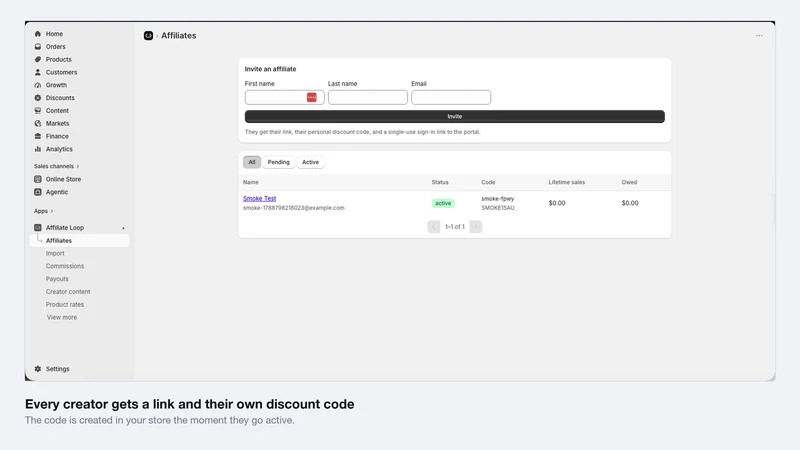Click the Agentic channel icon
This screenshot has width=800, height=450.
38,192
